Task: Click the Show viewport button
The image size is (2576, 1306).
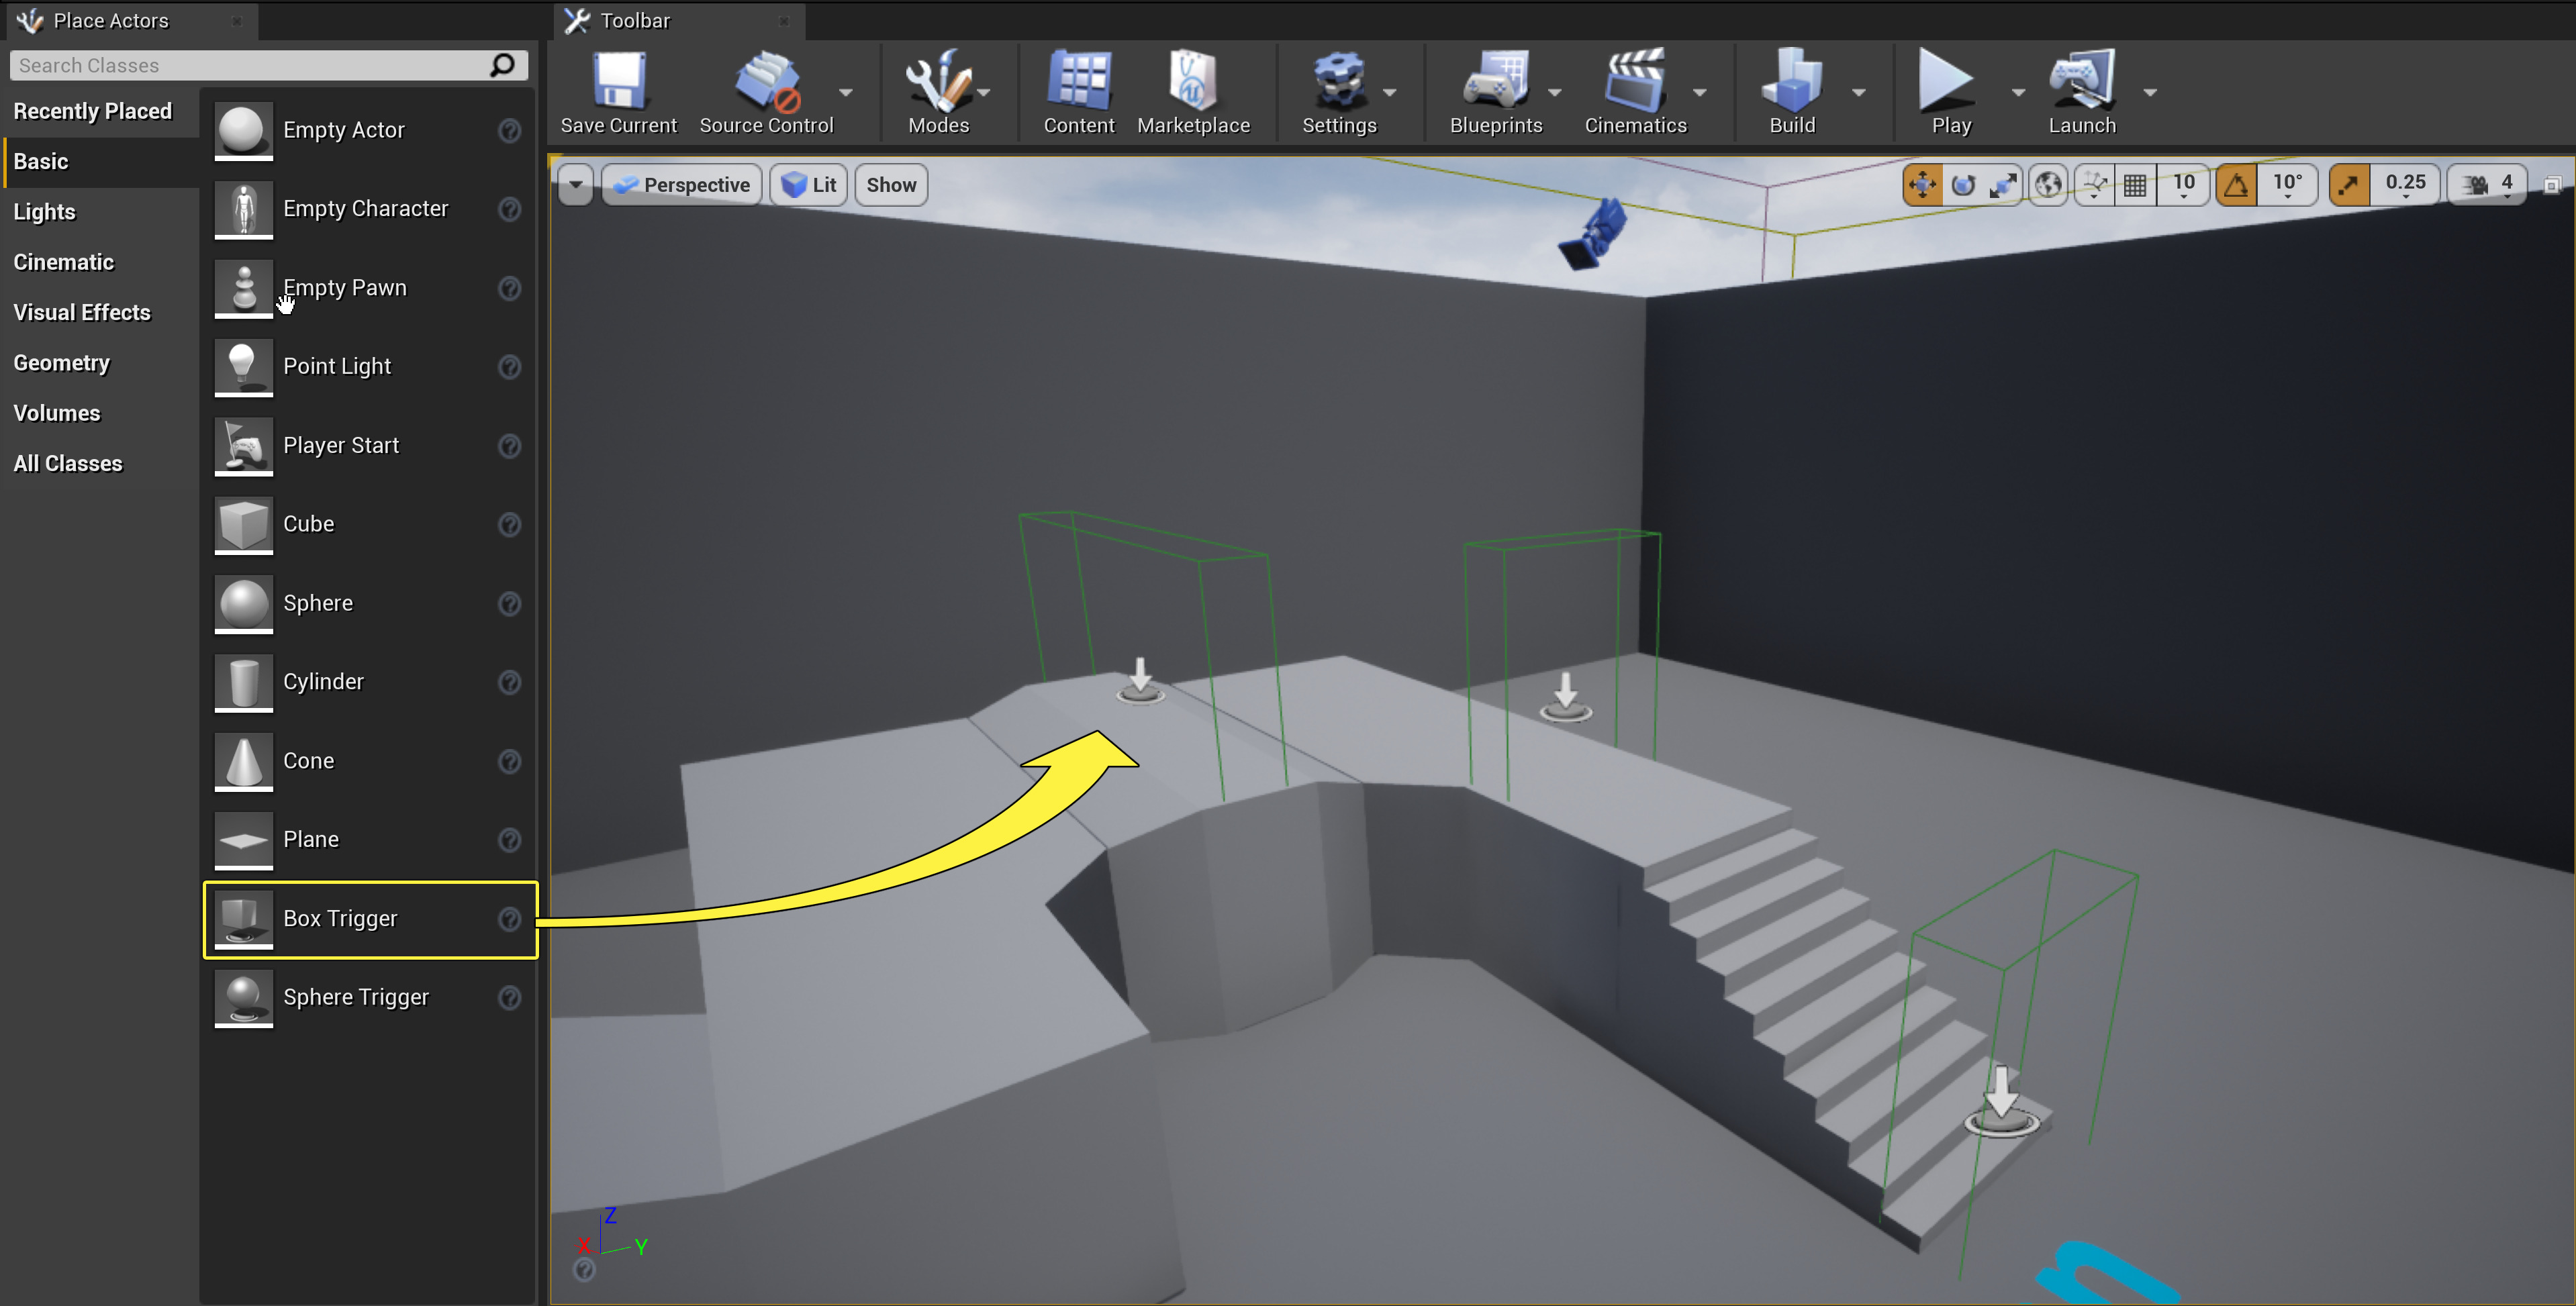Action: coord(890,185)
